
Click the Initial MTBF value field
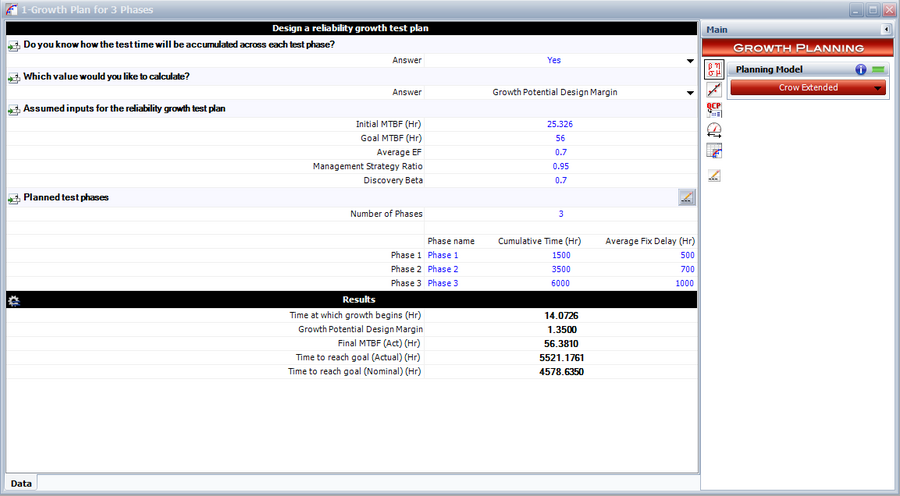coord(559,124)
